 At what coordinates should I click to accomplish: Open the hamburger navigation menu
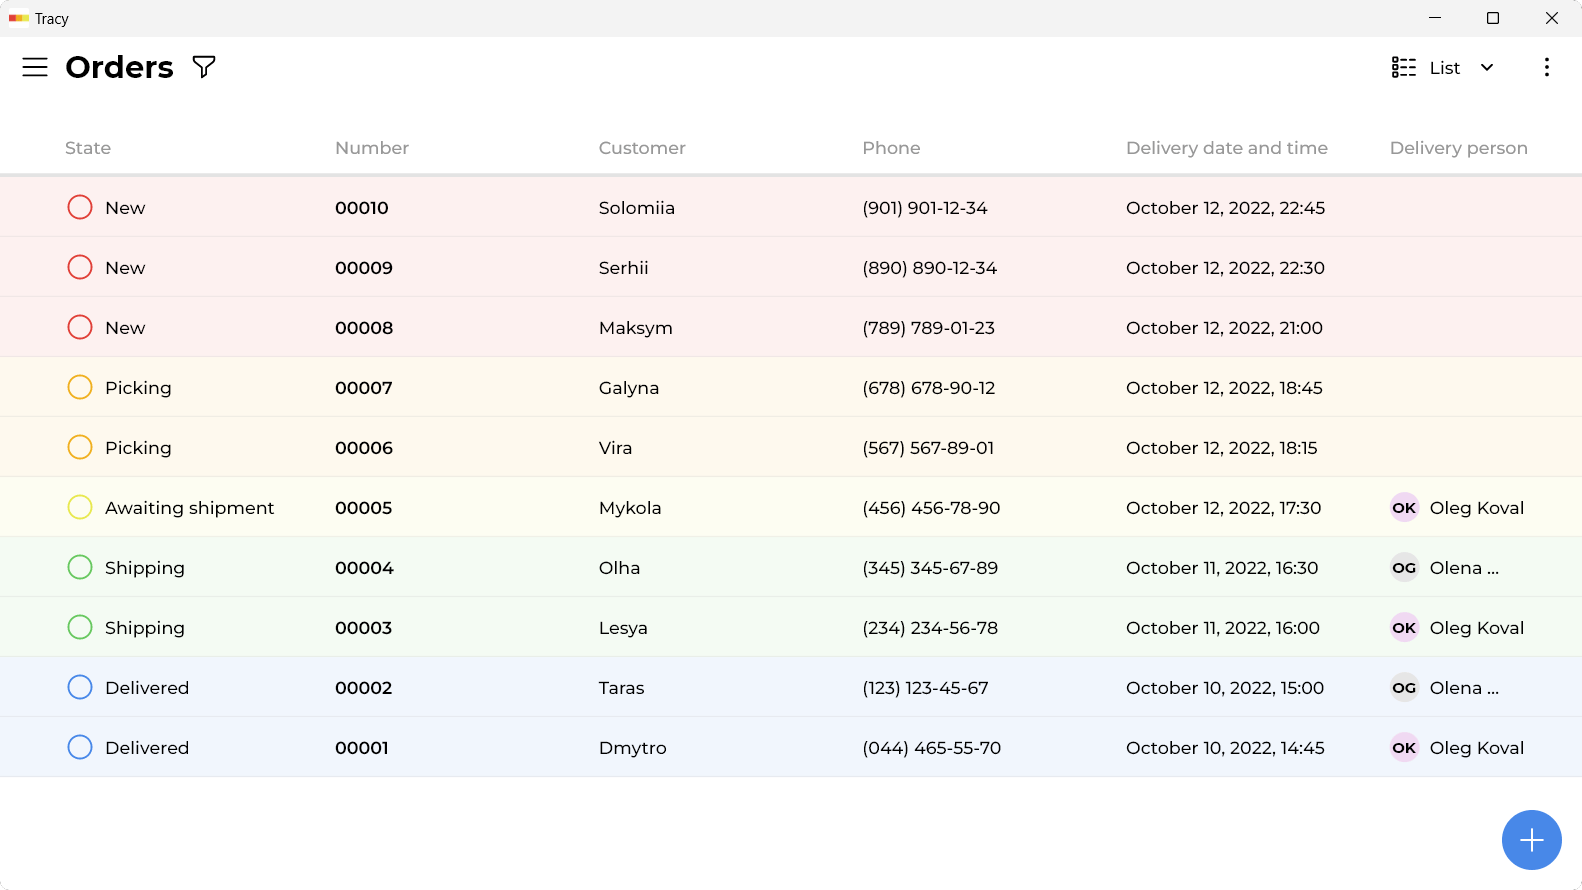[35, 67]
